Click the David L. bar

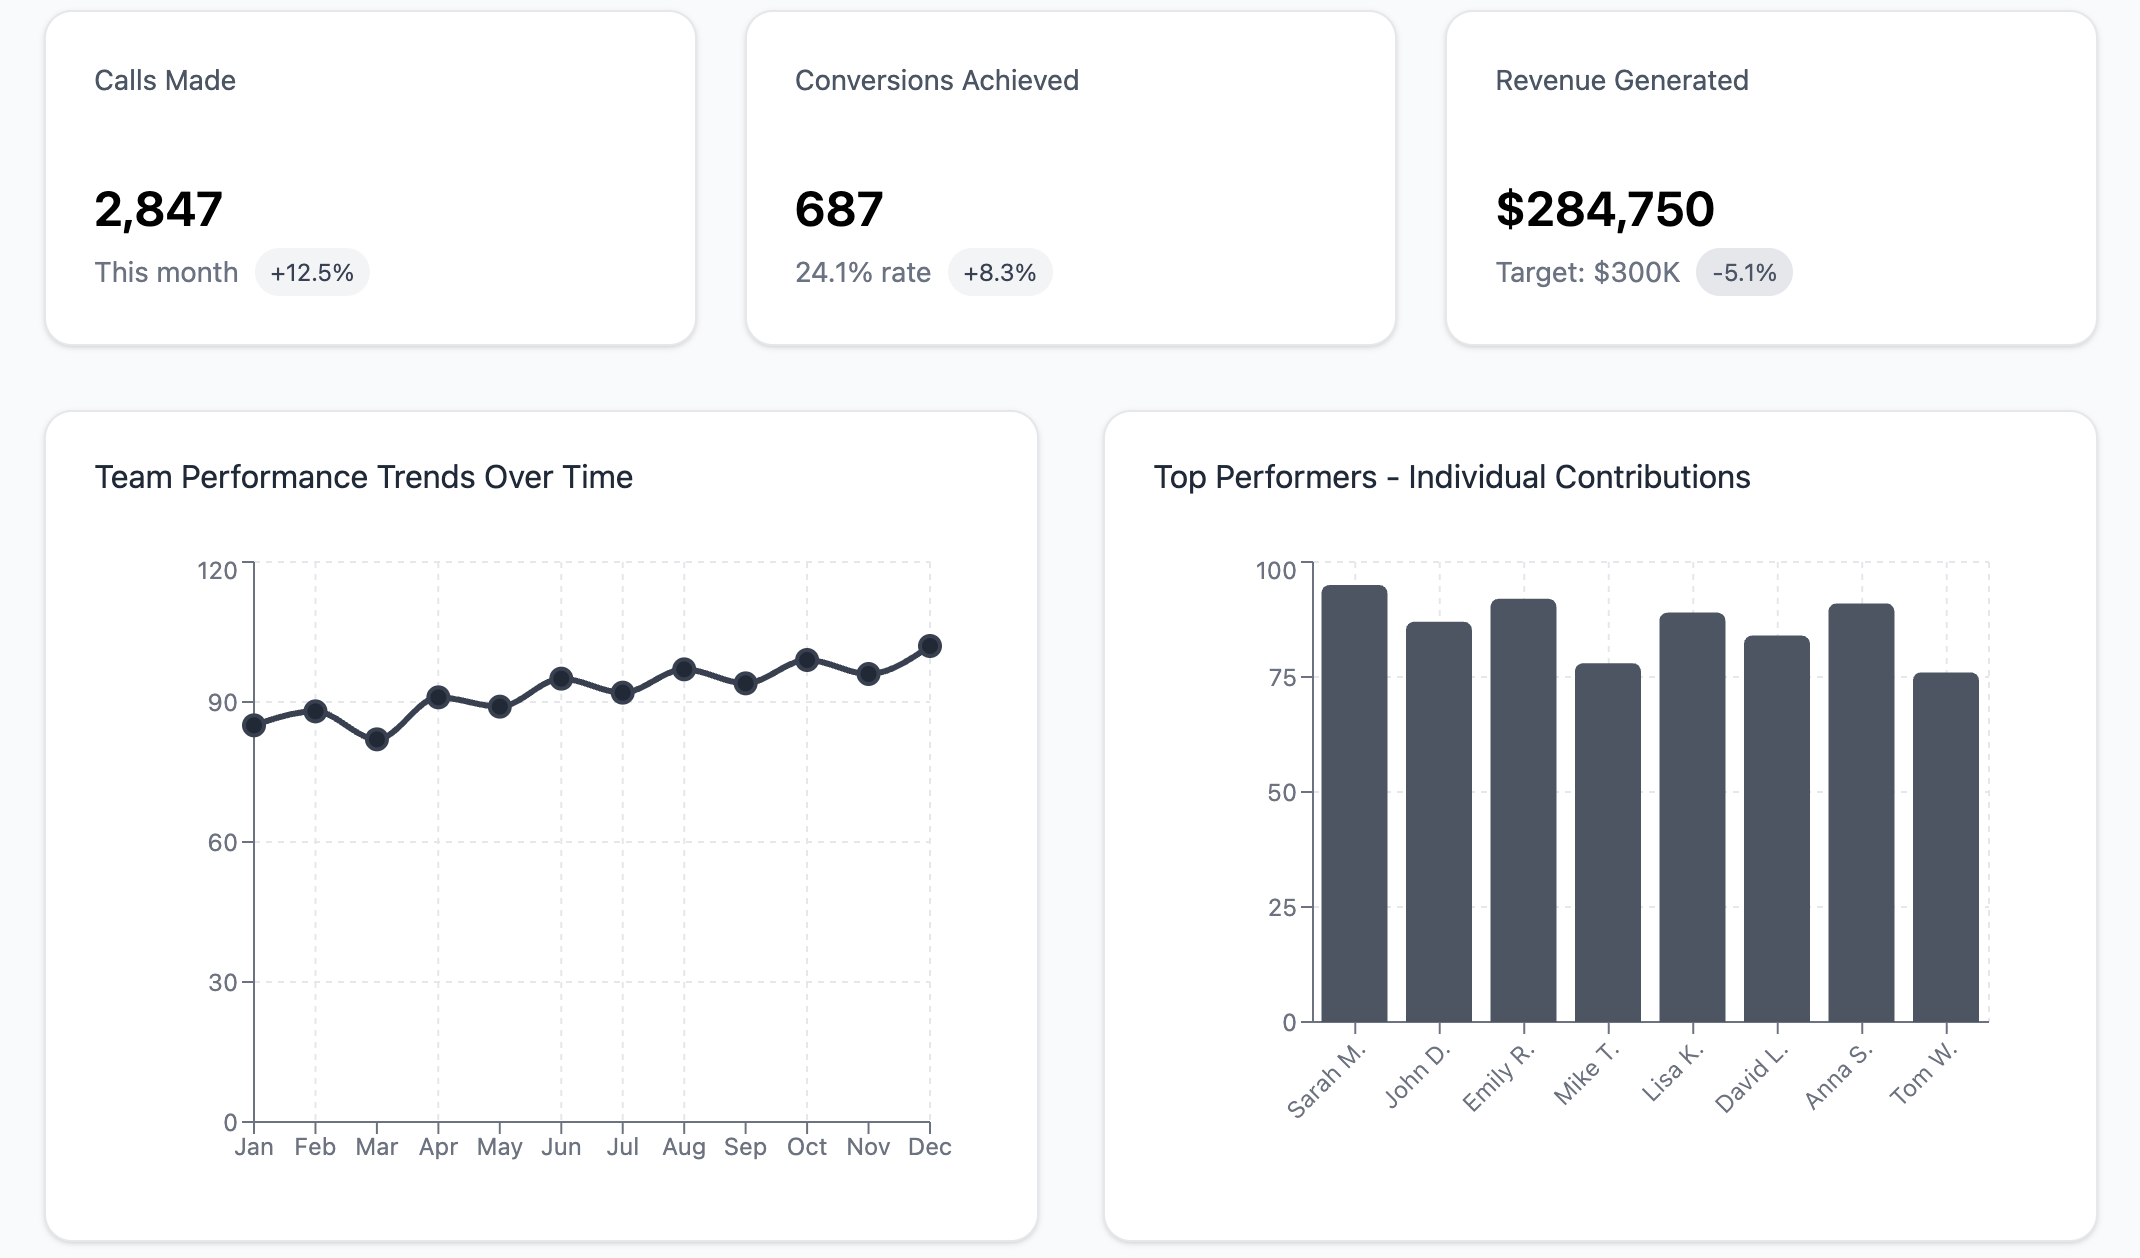[1776, 828]
